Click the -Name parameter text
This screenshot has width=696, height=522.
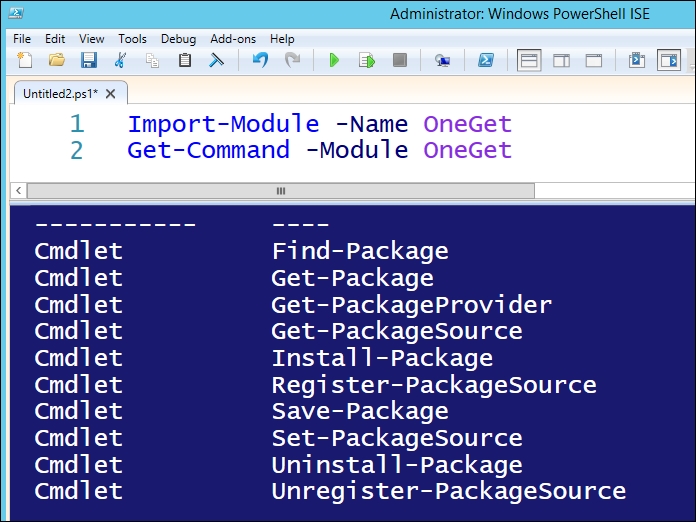click(x=372, y=124)
